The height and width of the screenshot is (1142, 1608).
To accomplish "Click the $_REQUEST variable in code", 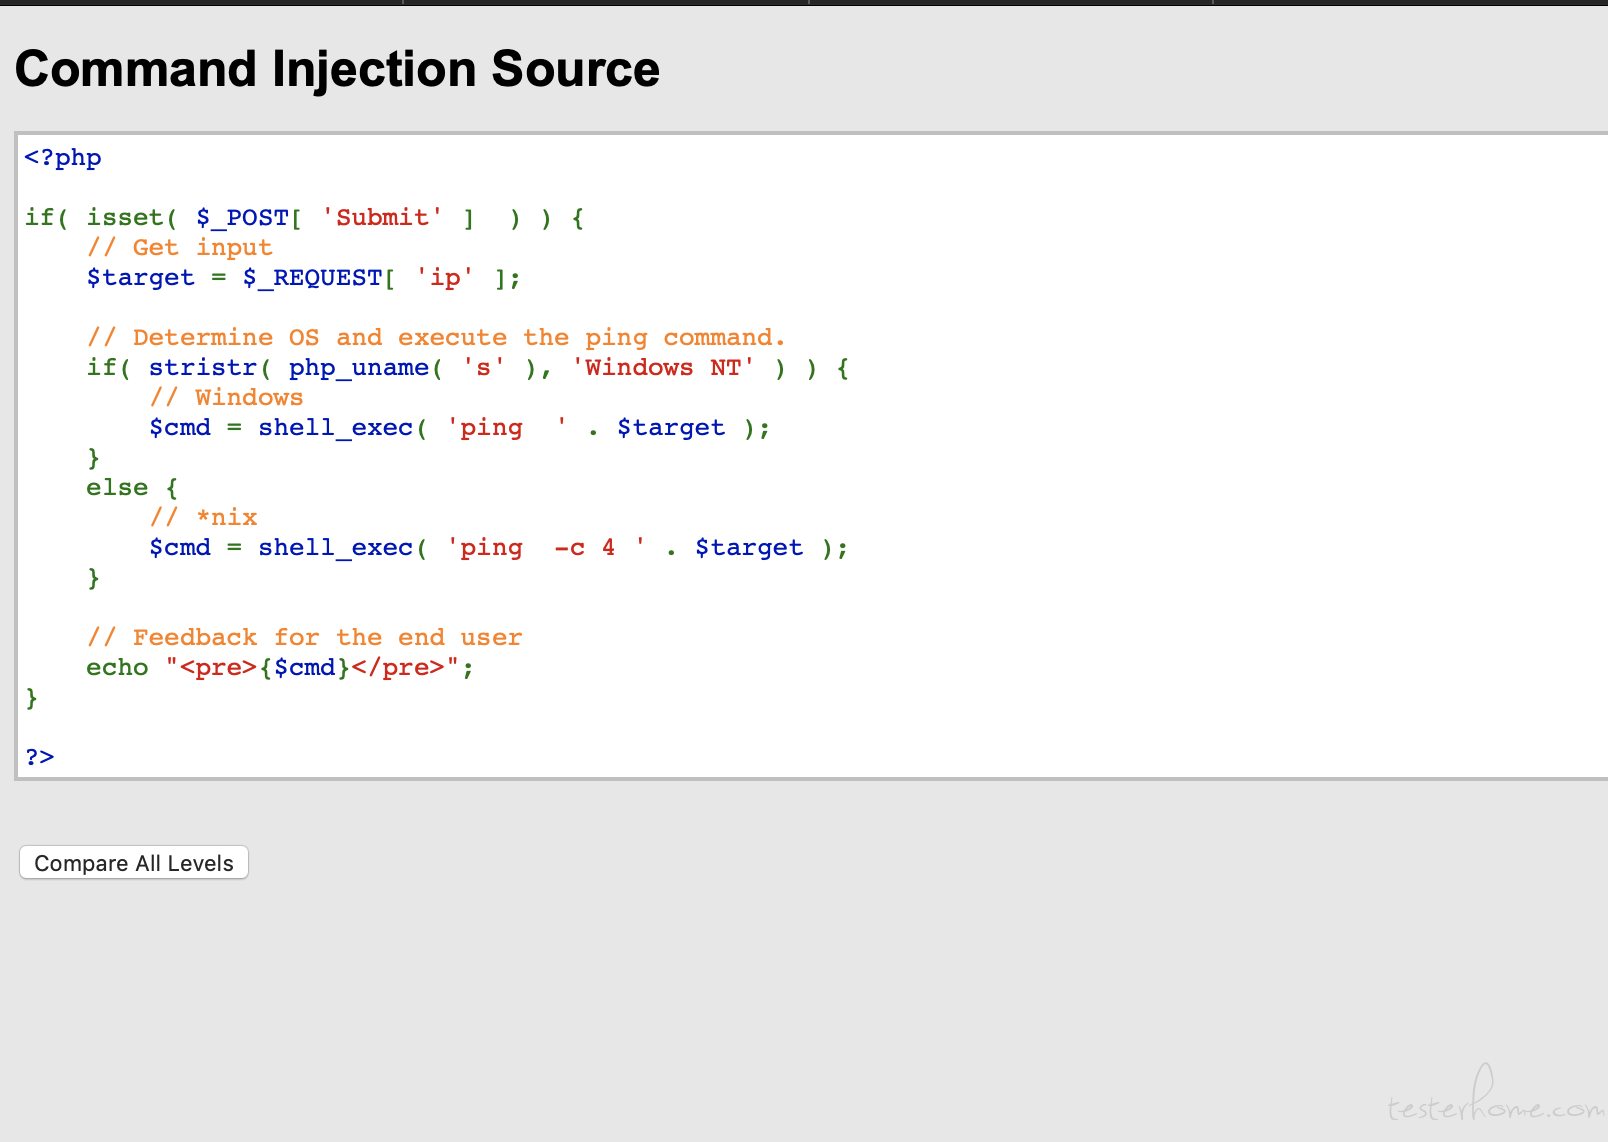I will [x=313, y=278].
